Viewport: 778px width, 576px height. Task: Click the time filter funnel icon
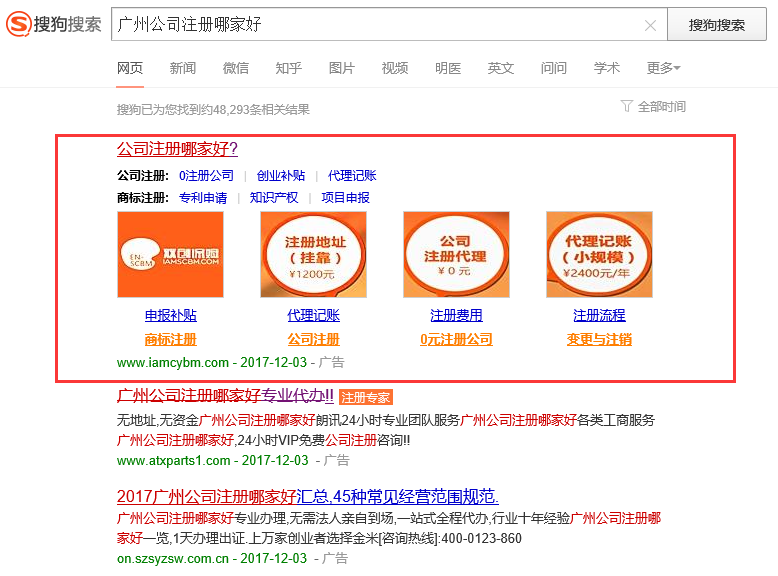627,106
